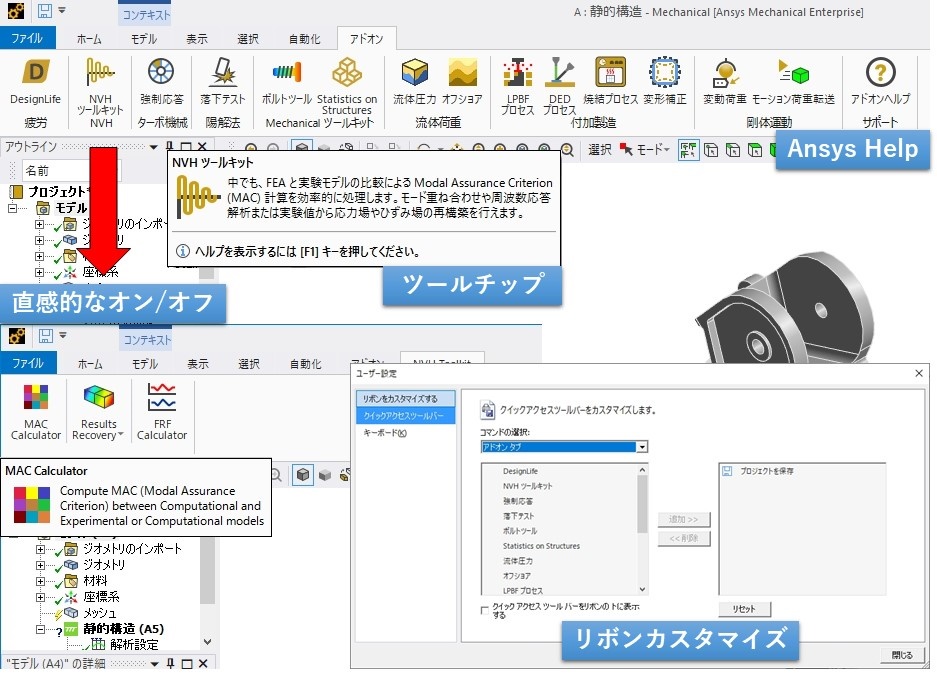Viewport: 937px width, 675px height.
Task: Toggle the isometric cube view icon in lower toolbar
Action: (303, 475)
